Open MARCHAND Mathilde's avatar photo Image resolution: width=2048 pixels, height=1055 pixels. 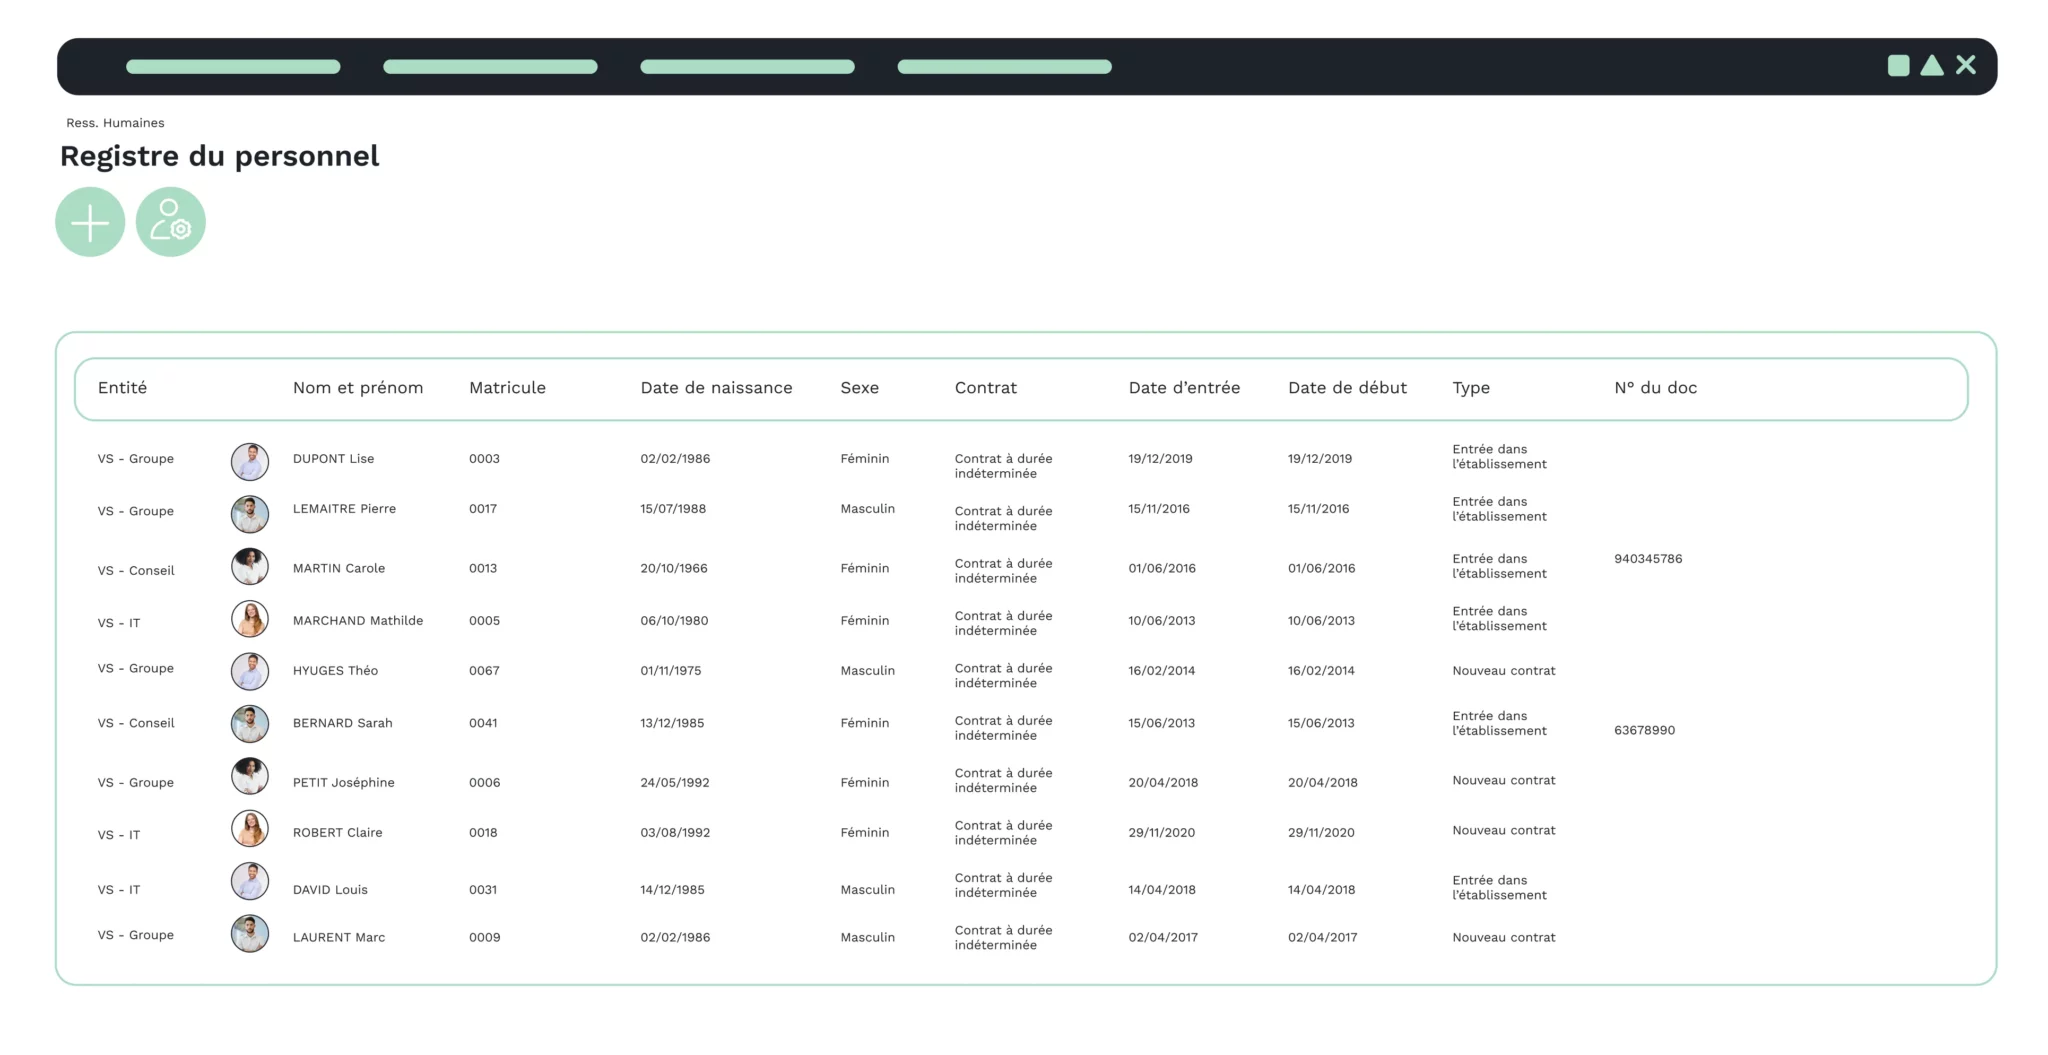[250, 619]
